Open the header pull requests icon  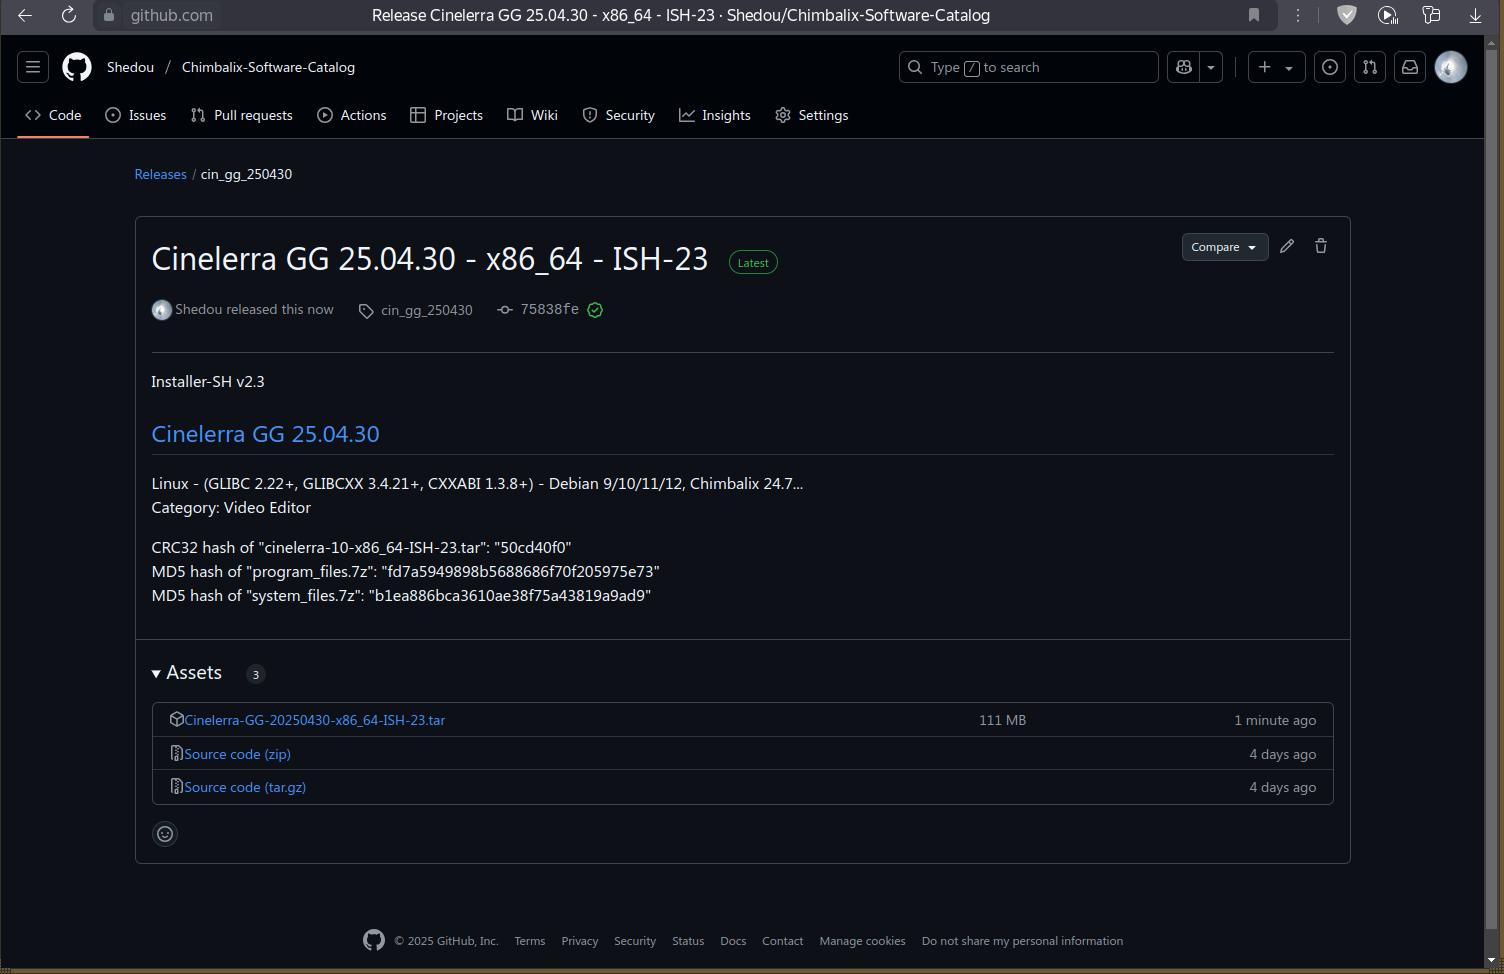coord(1370,67)
